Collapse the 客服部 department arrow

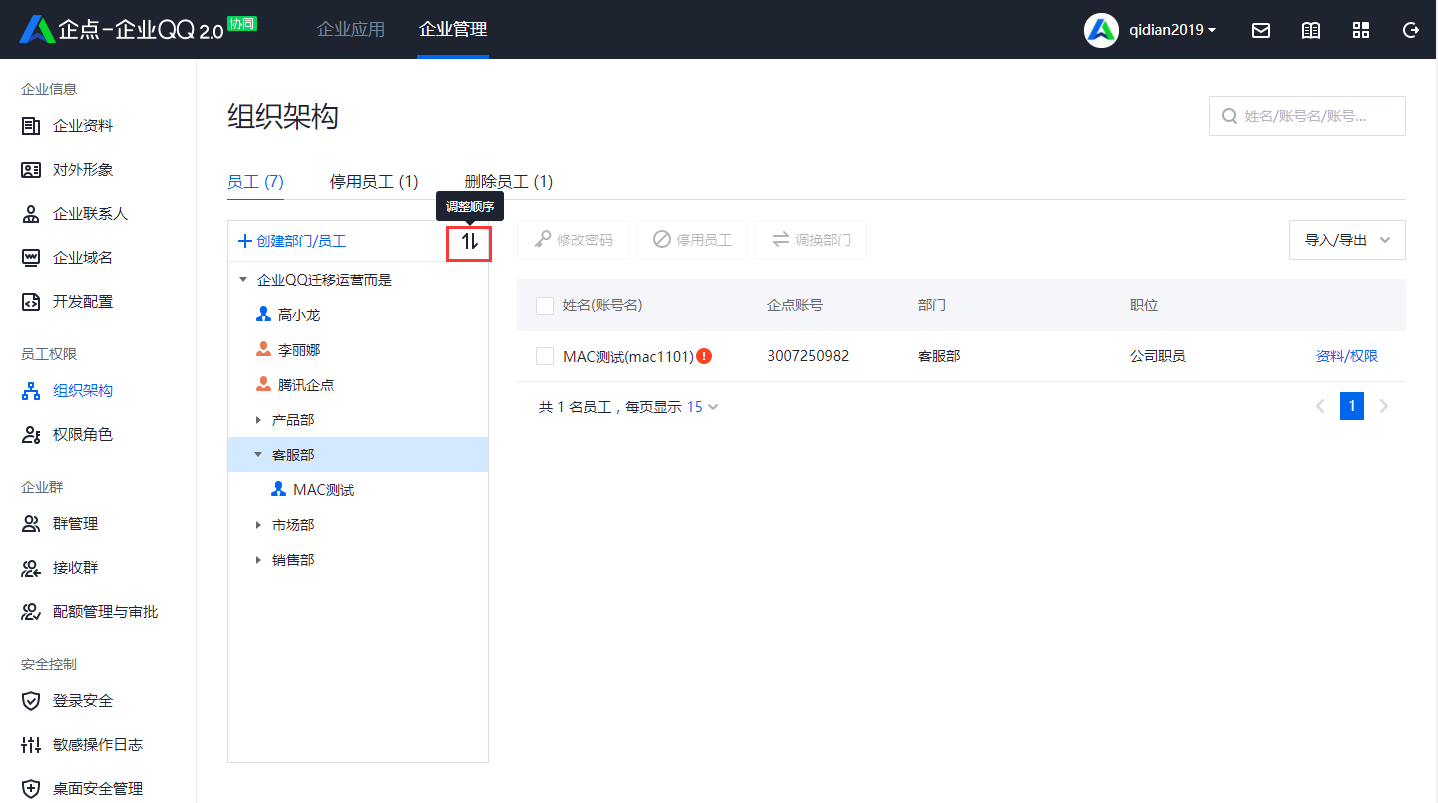click(258, 455)
